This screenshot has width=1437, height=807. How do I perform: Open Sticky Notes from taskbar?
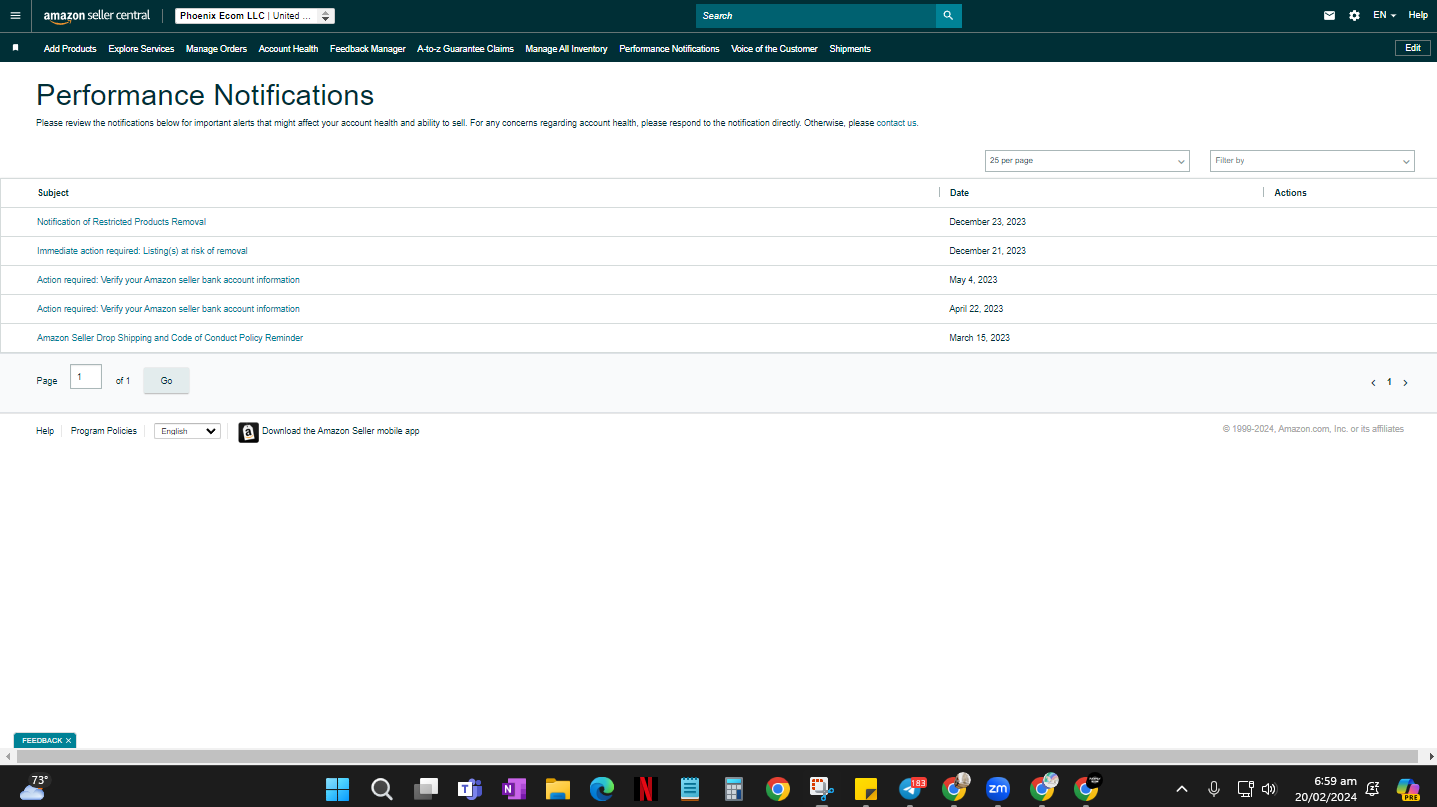pos(866,789)
